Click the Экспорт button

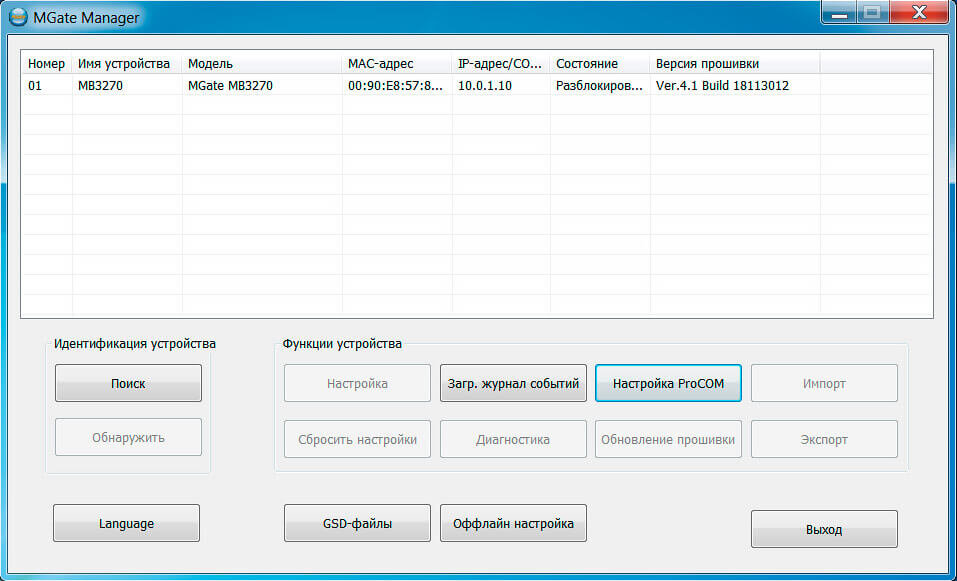(824, 439)
